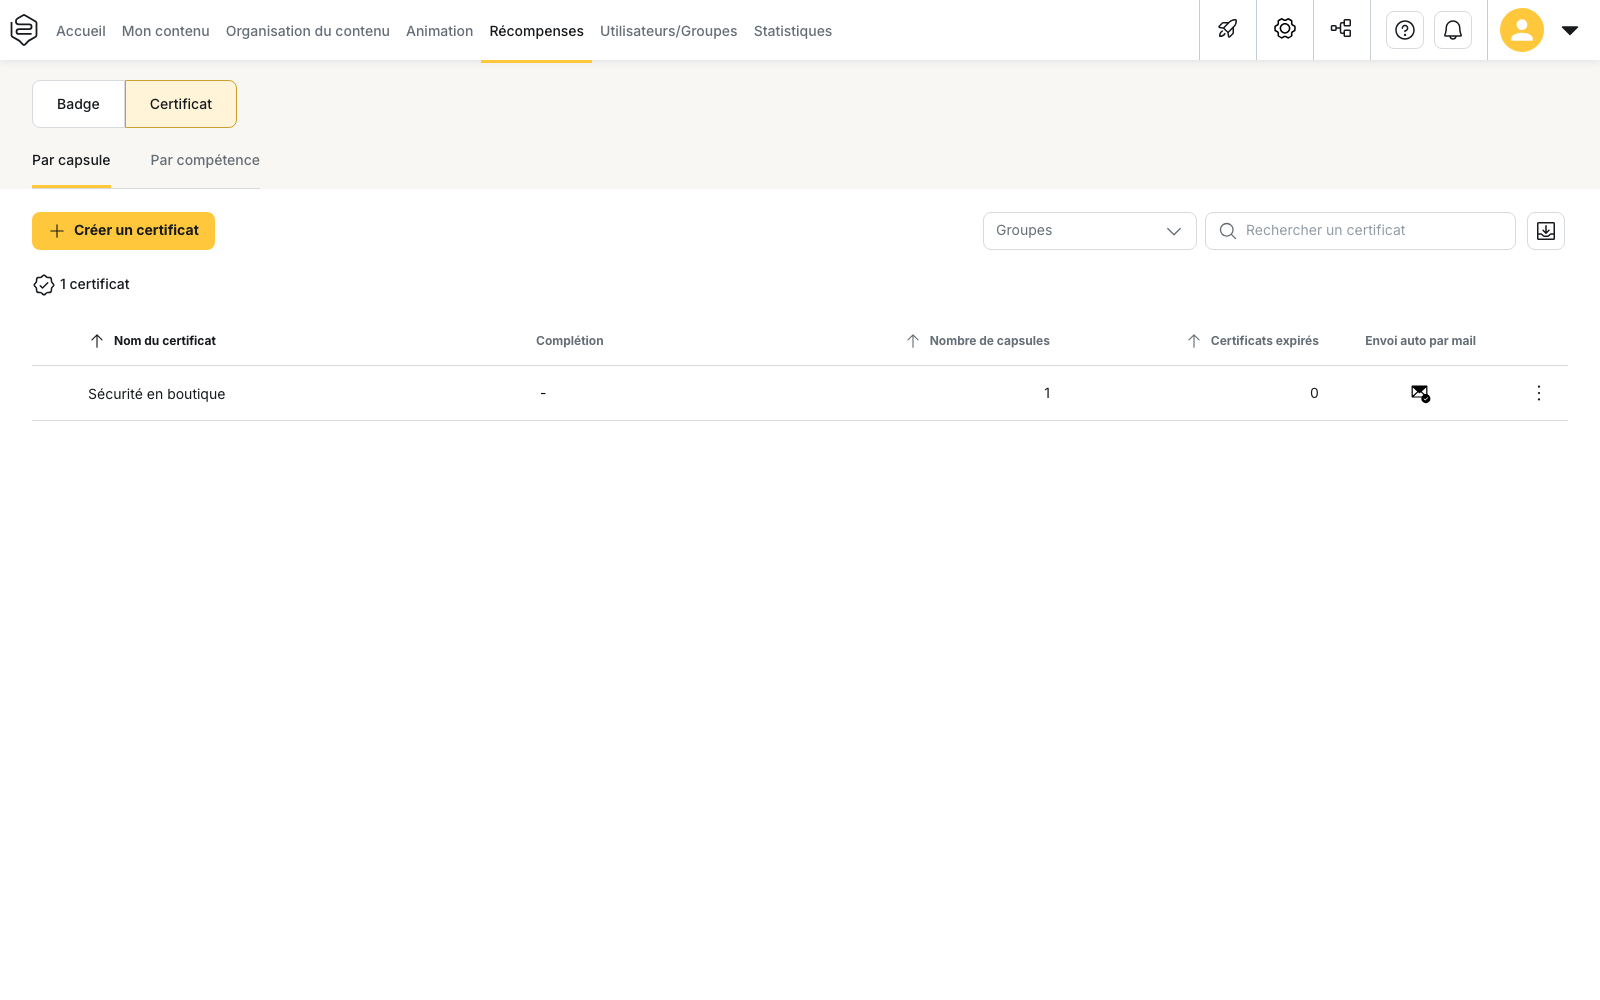
Task: Click the search magnifier icon
Action: point(1228,231)
